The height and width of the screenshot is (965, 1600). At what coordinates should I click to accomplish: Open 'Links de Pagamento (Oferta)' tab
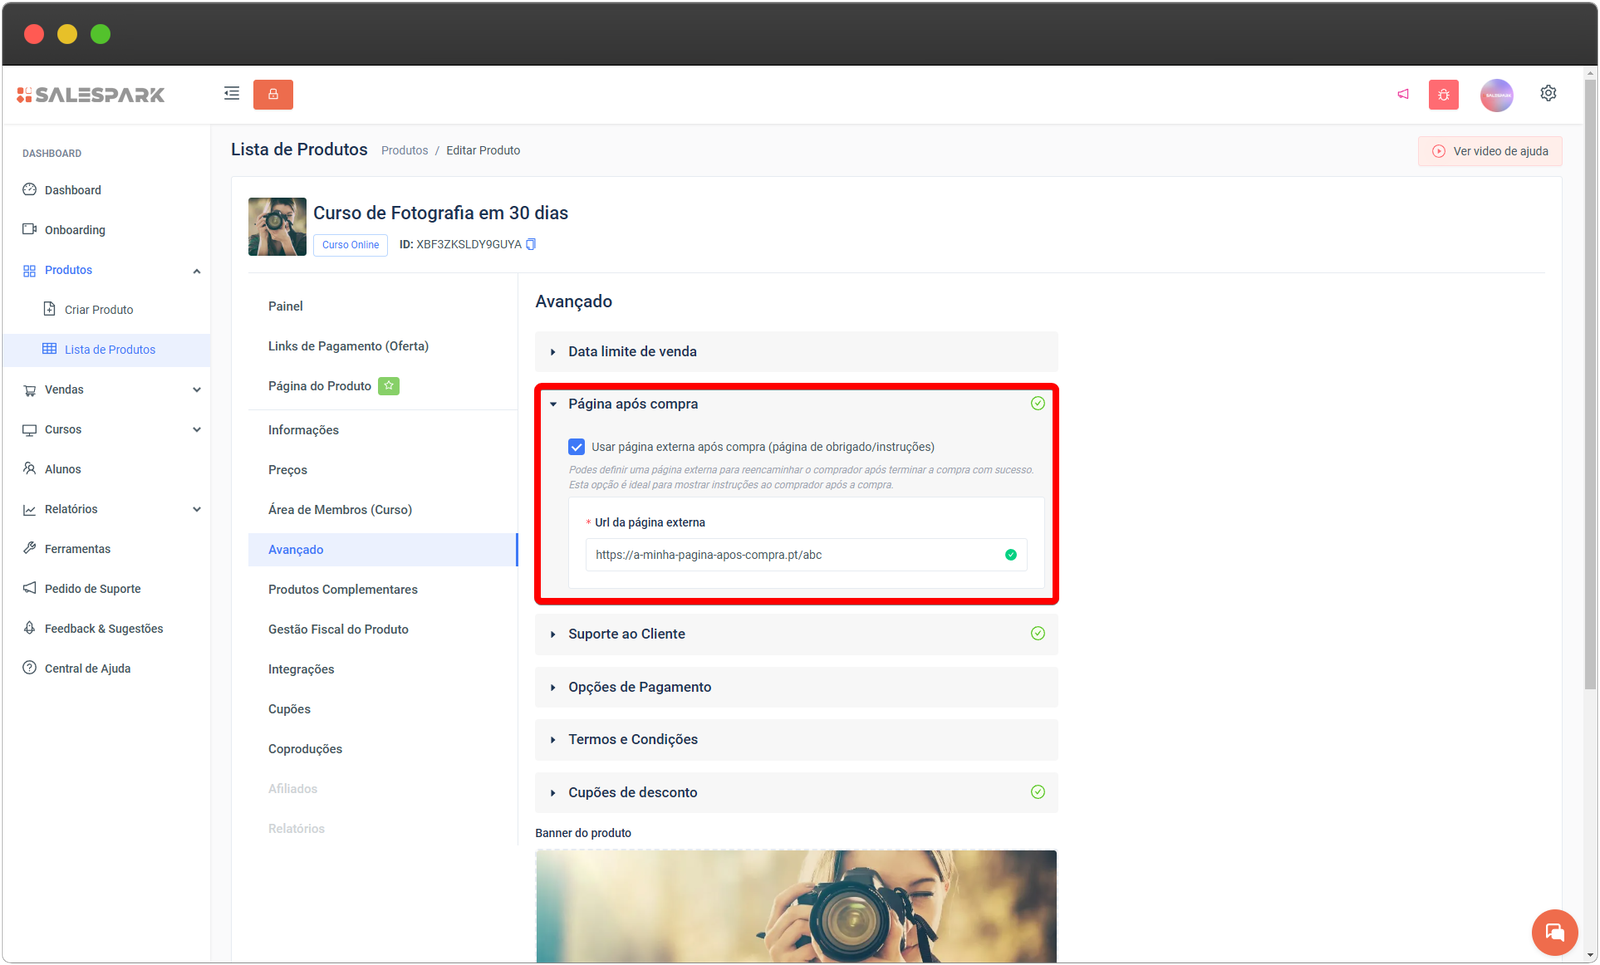[348, 346]
